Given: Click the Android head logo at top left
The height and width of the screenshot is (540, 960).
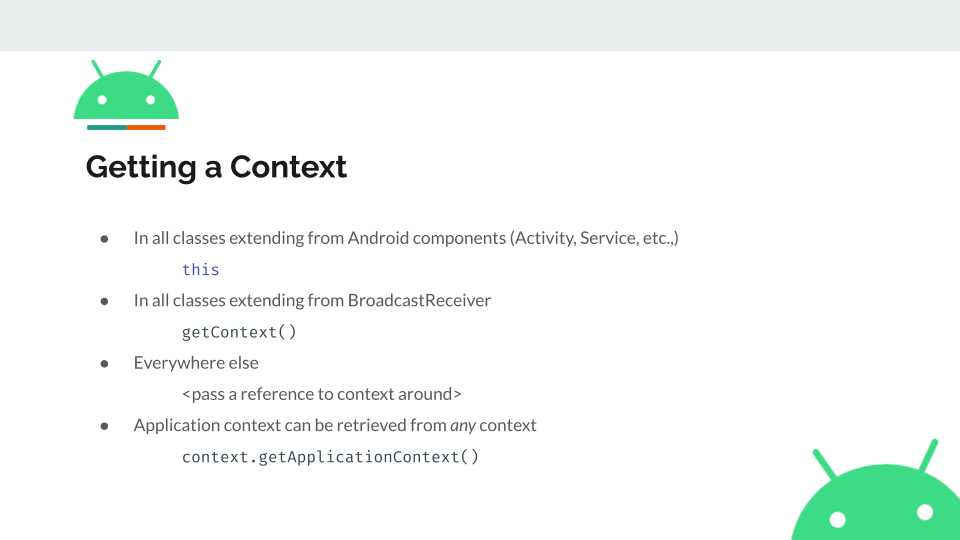Looking at the screenshot, I should tap(126, 90).
